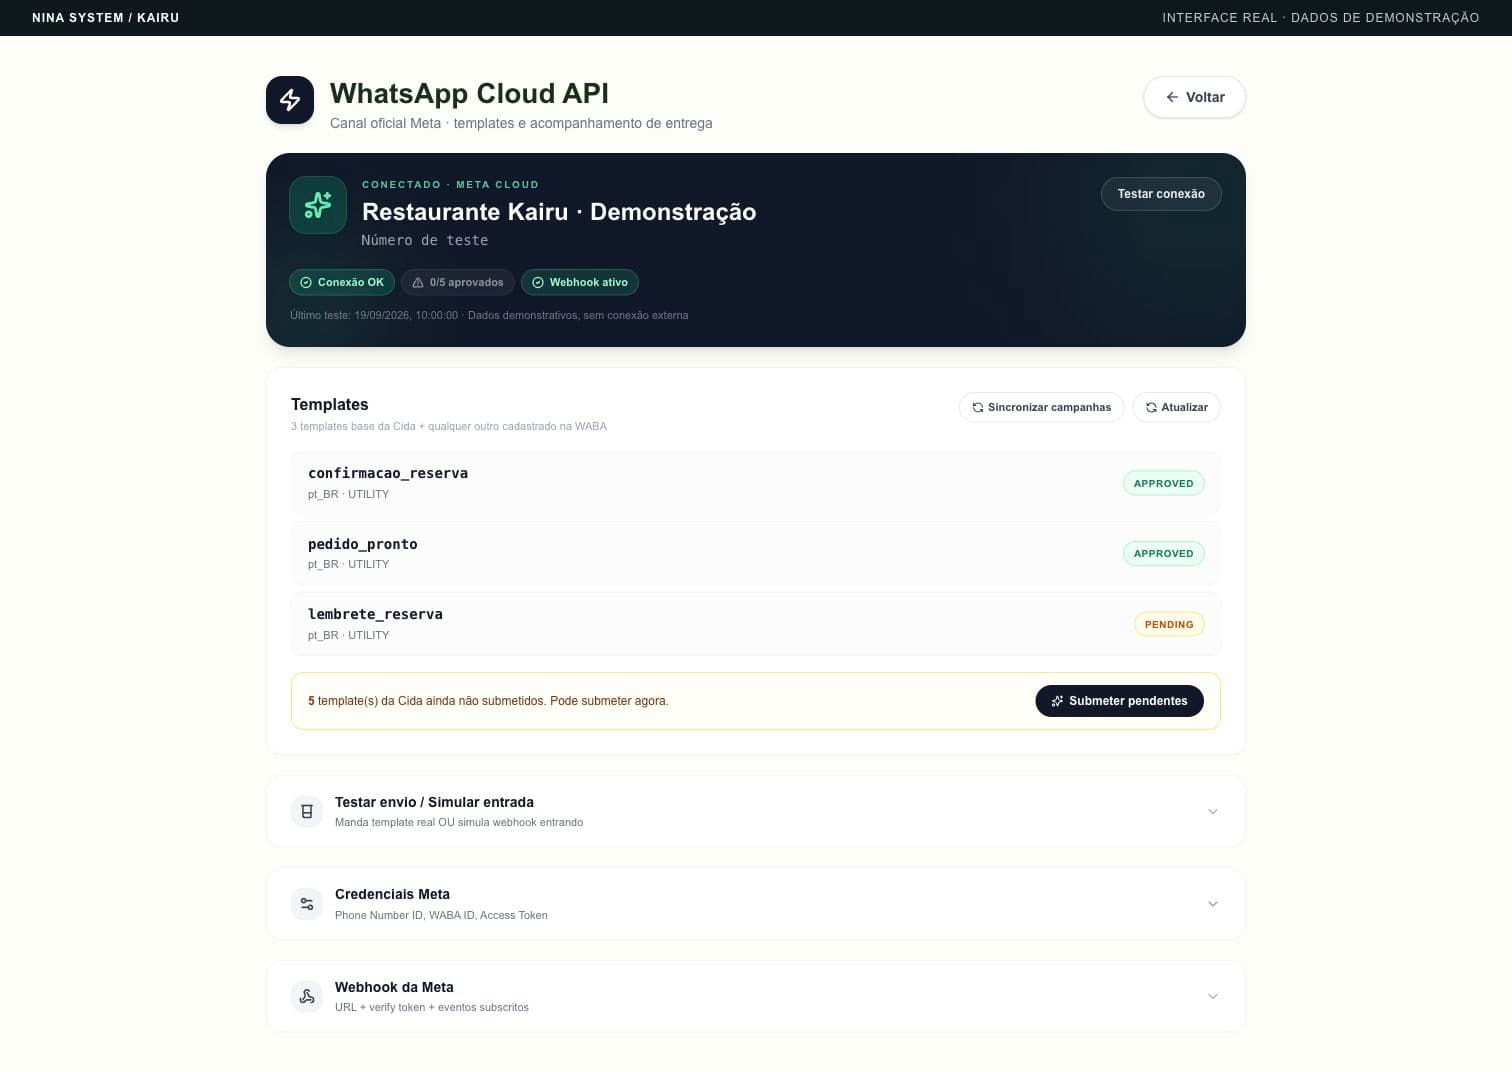This screenshot has height=1072, width=1512.
Task: Click the CONECTADO · META CLOUD label
Action: point(450,185)
